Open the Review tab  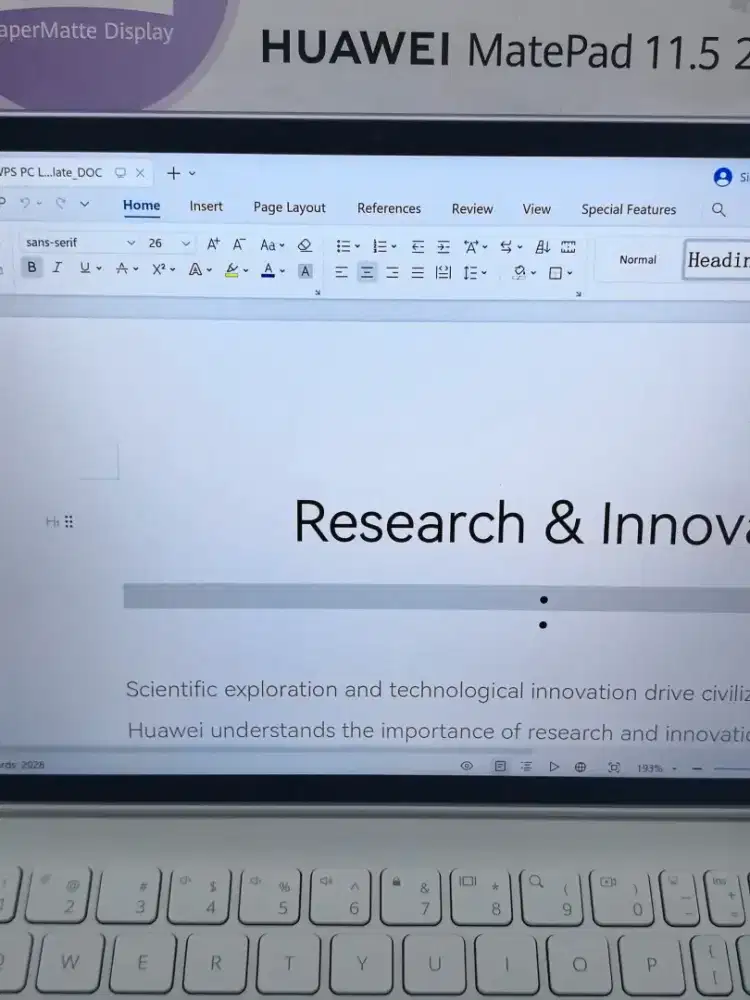[473, 209]
